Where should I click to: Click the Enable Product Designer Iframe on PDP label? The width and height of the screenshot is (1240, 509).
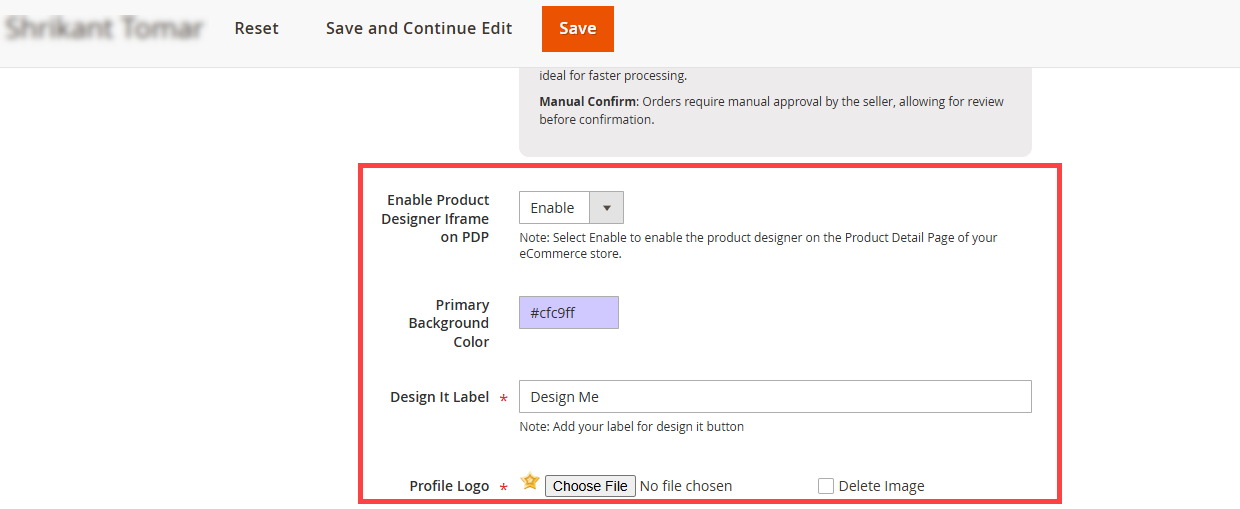tap(435, 218)
